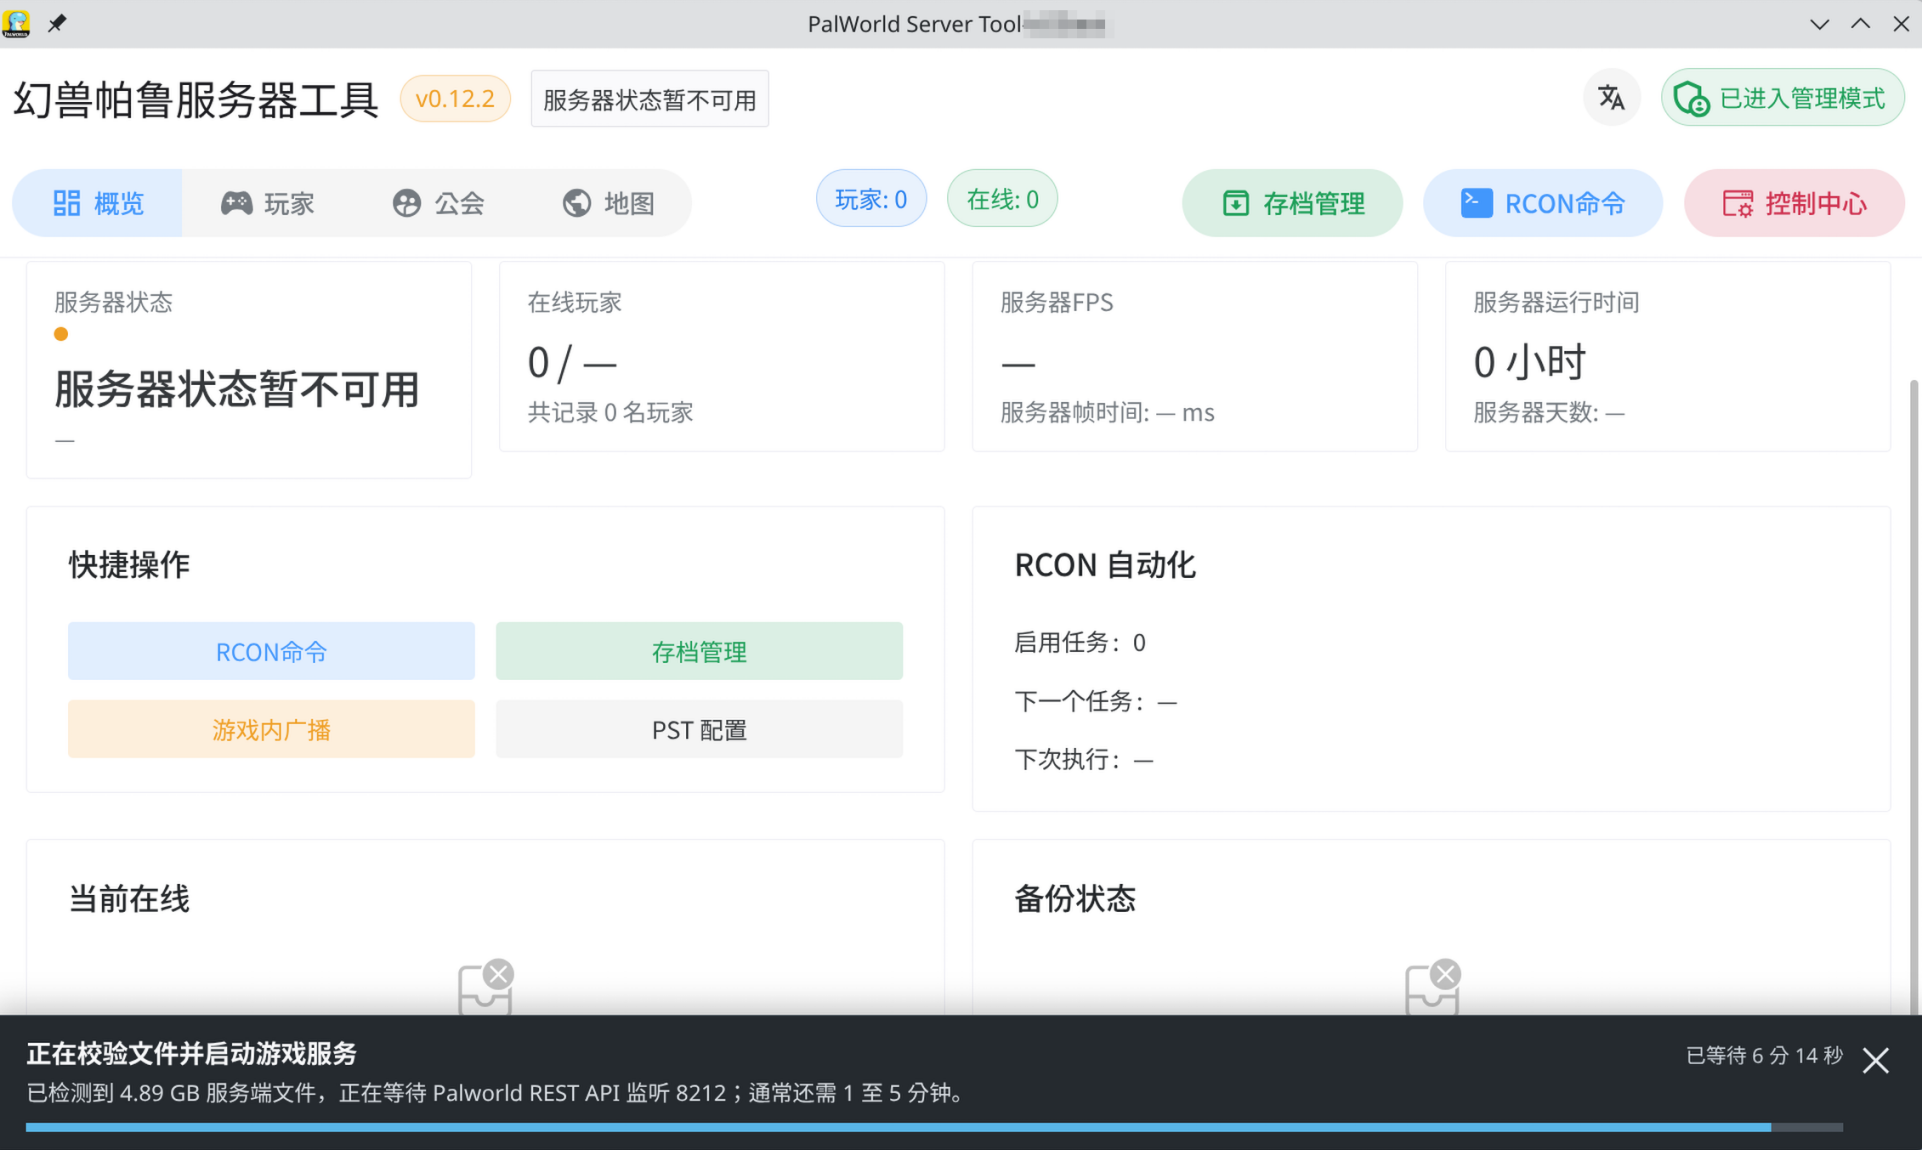Click the 服务器状态暂不可用 header status tag

tap(649, 99)
